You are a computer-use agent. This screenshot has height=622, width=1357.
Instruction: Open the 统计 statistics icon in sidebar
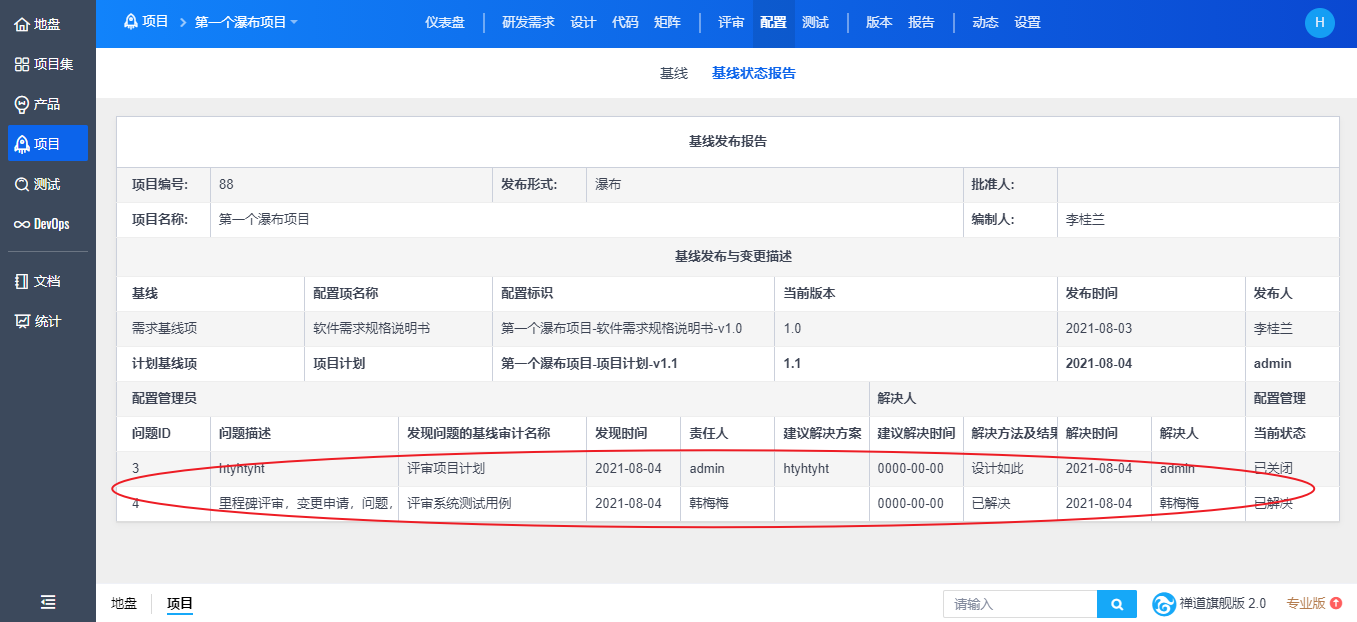(22, 321)
